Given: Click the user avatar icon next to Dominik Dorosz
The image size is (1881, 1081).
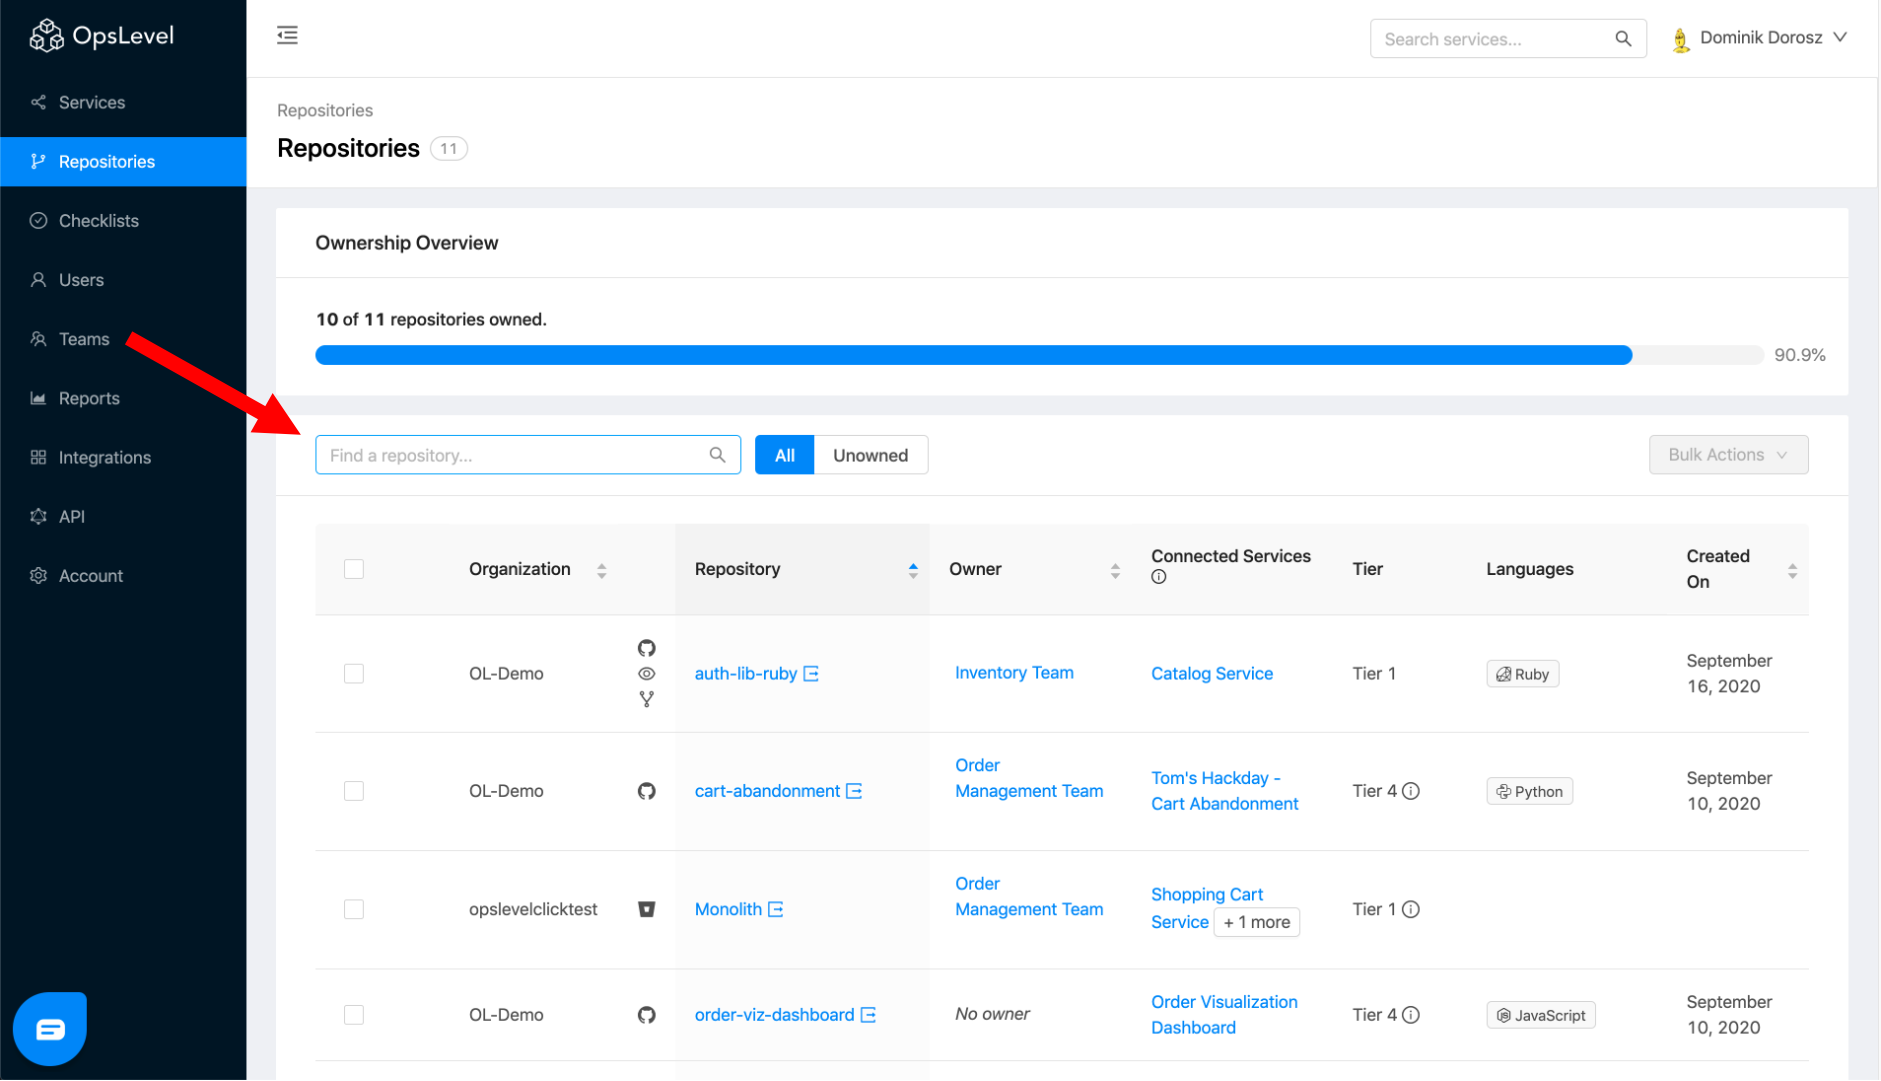Looking at the screenshot, I should pos(1680,39).
